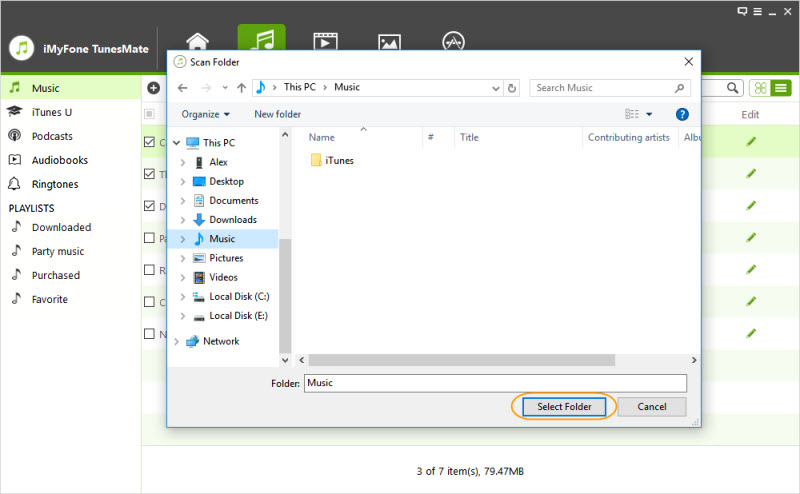Expand the Local Disk (C:) node
The image size is (800, 494).
click(183, 297)
